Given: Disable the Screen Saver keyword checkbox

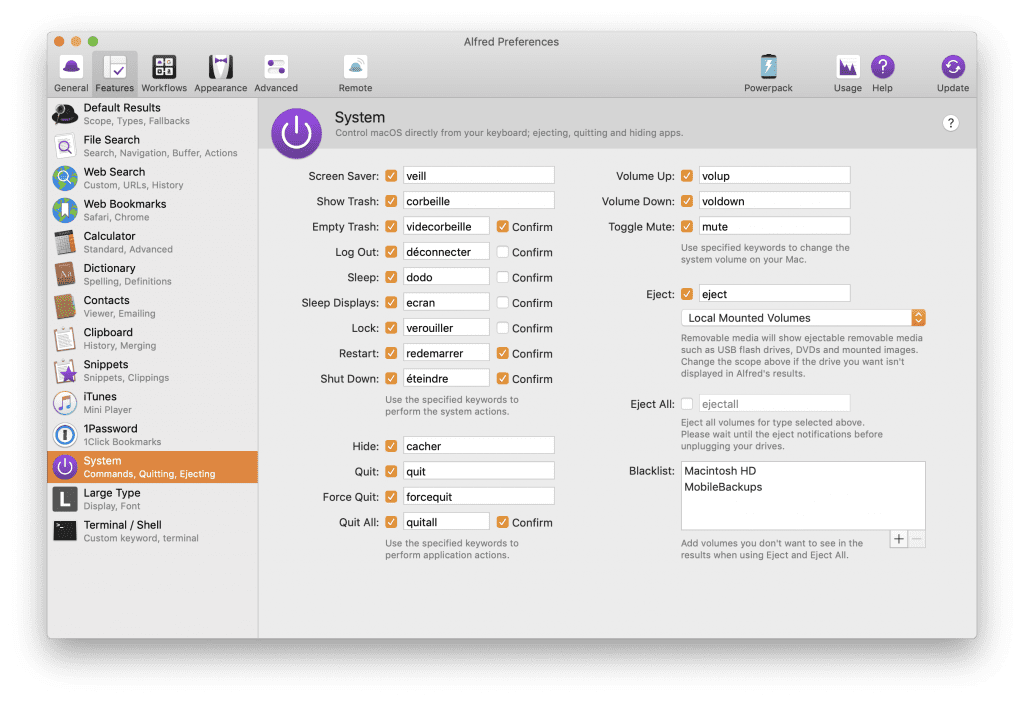Looking at the screenshot, I should [x=391, y=176].
